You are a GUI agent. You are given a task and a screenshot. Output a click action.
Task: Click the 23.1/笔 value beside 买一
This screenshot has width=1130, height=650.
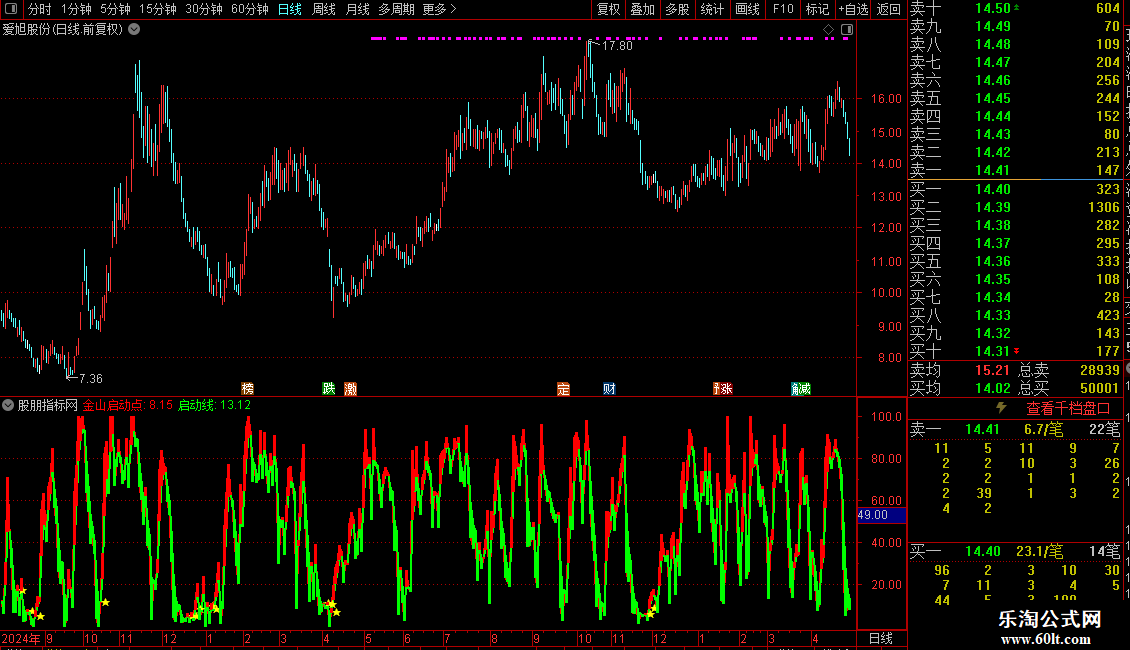(1040, 551)
